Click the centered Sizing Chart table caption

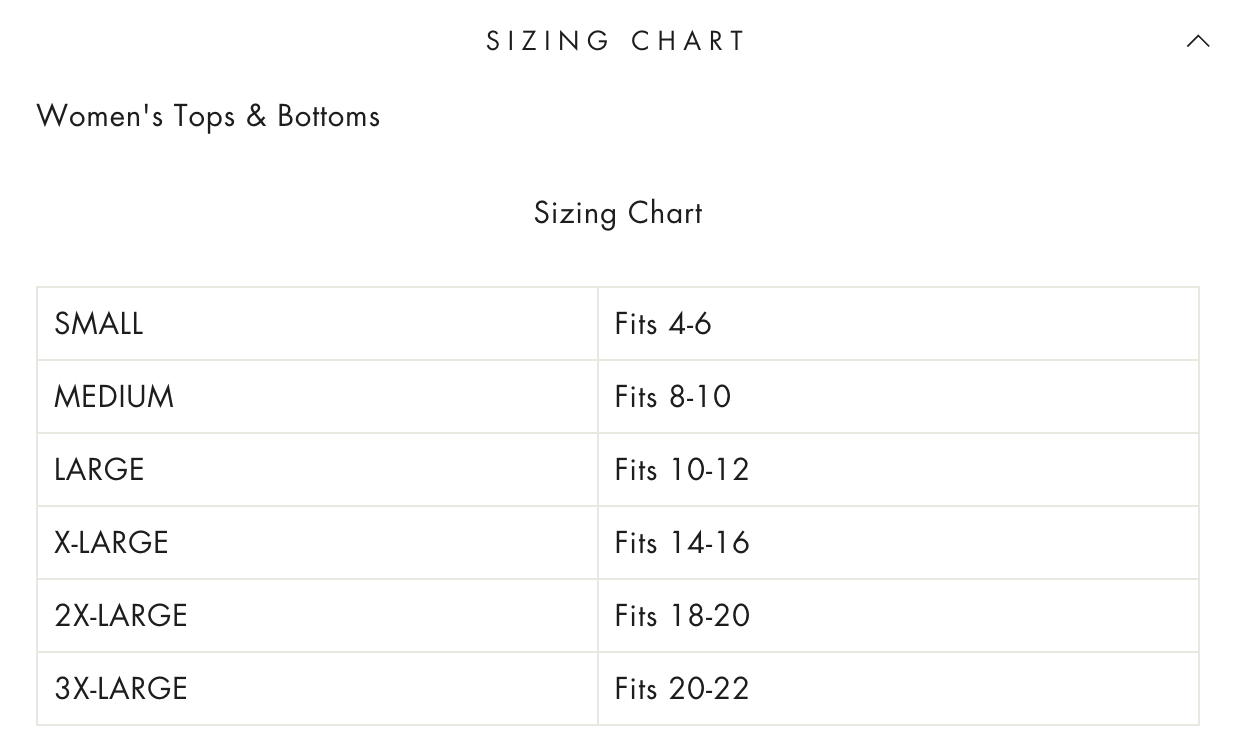(618, 213)
